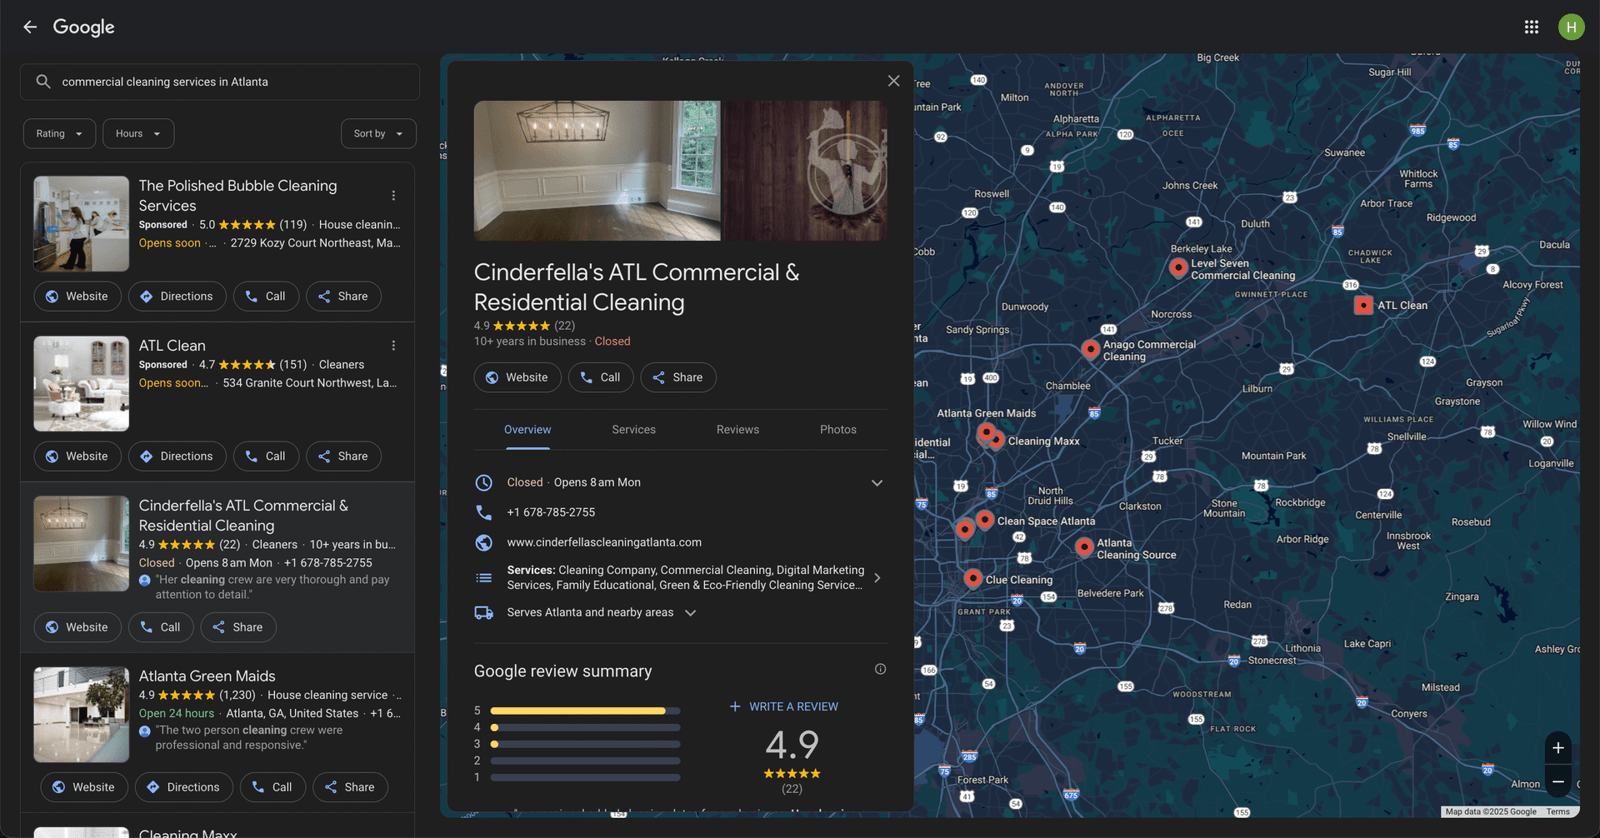
Task: Open the account avatar labeled H
Action: click(1571, 27)
